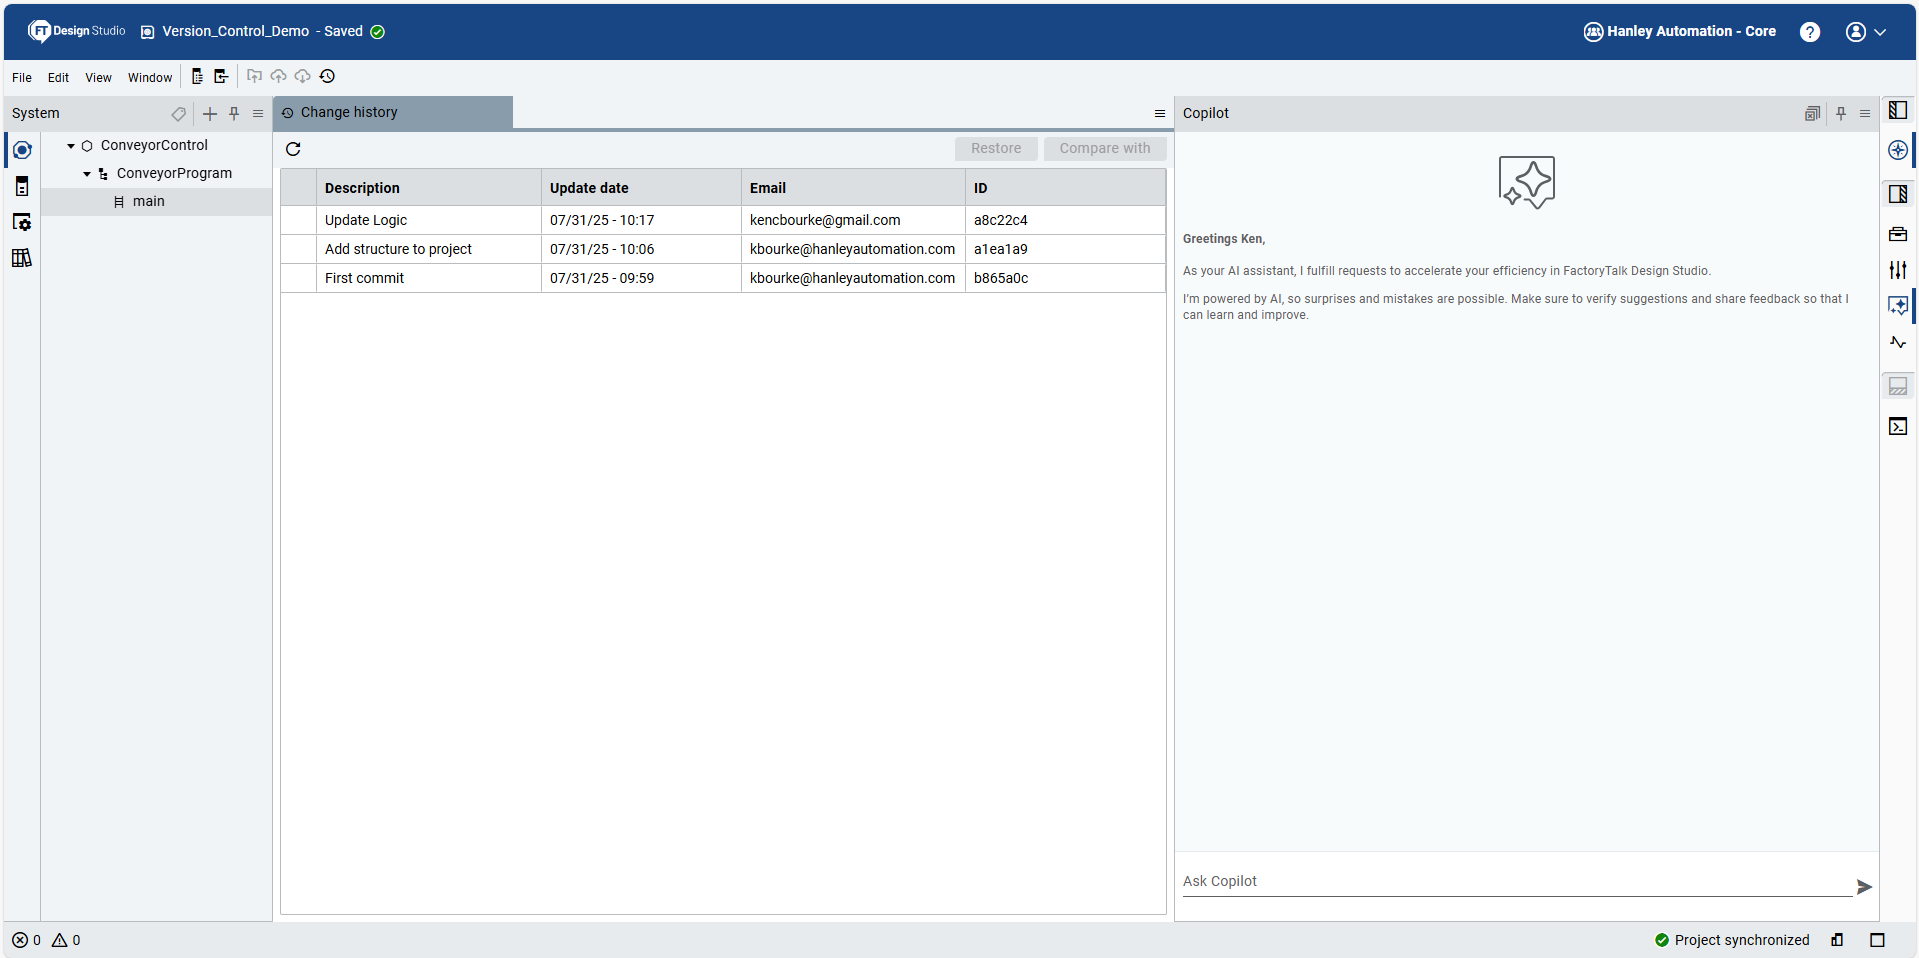Screen dimensions: 1919x958
Task: Open the settings-window sidebar icon
Action: click(x=22, y=222)
